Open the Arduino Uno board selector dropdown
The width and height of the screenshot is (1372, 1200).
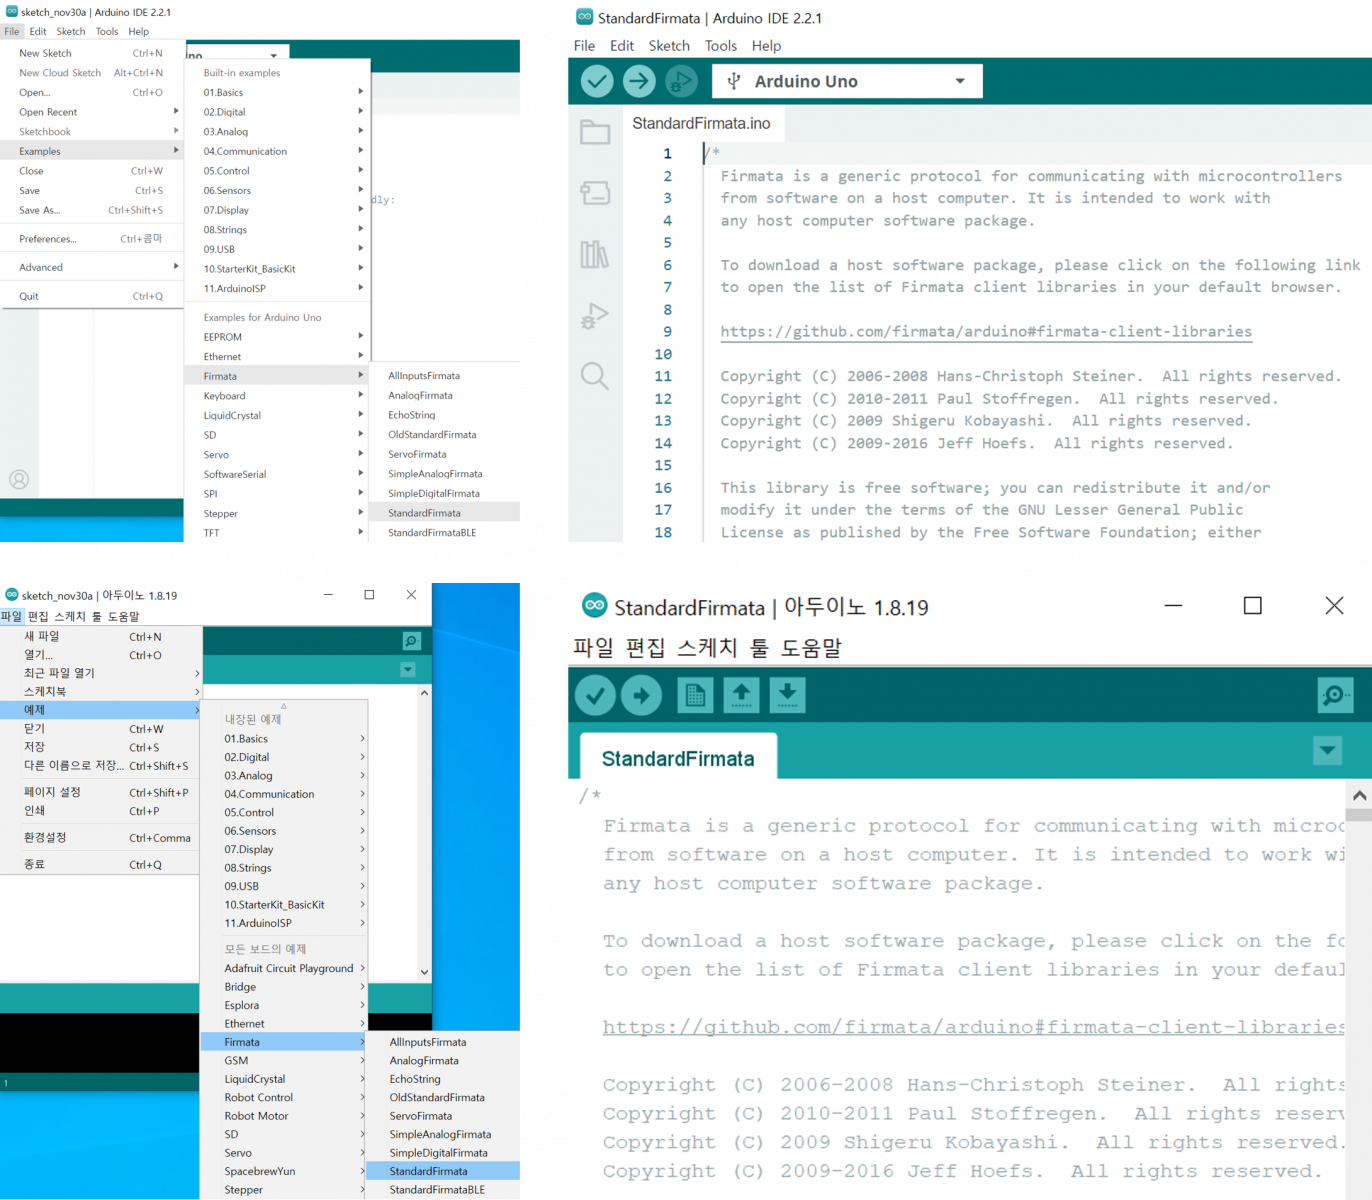click(847, 82)
